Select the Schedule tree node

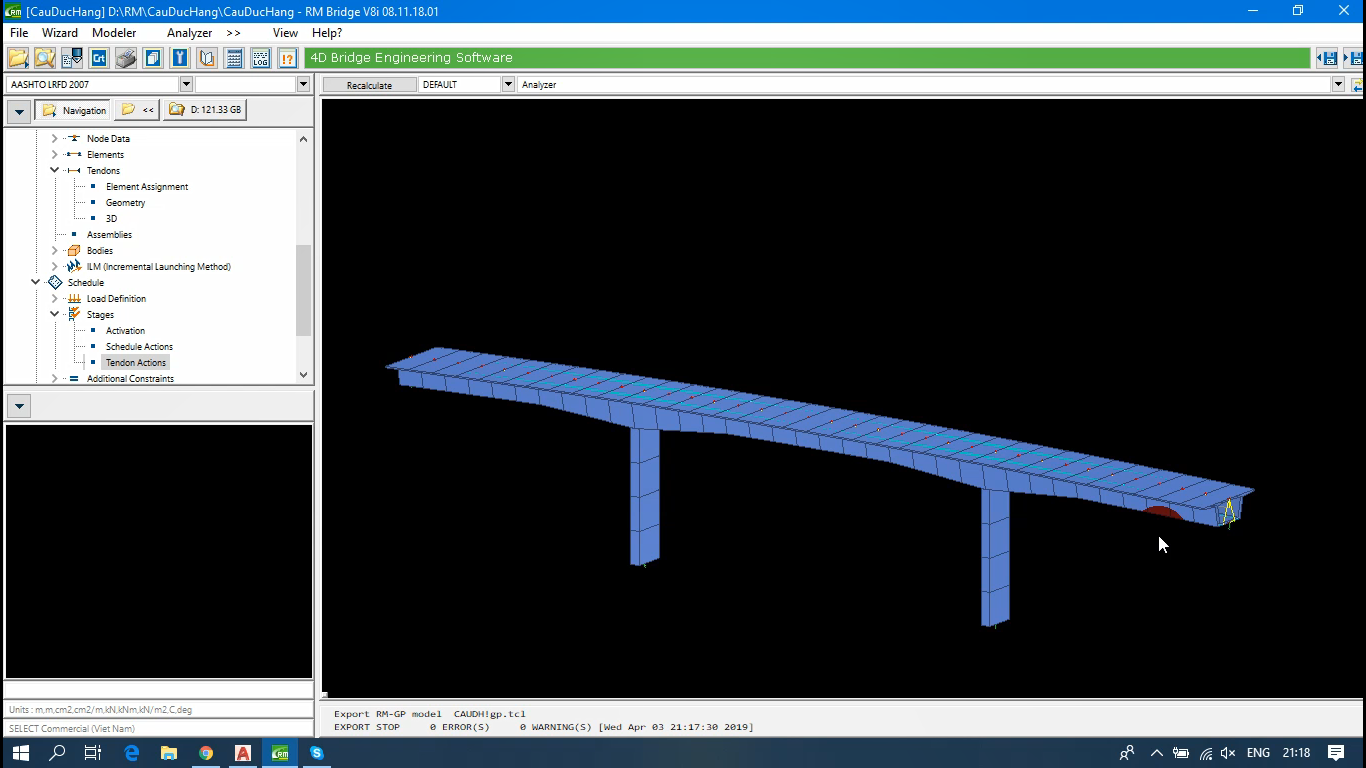pos(86,283)
